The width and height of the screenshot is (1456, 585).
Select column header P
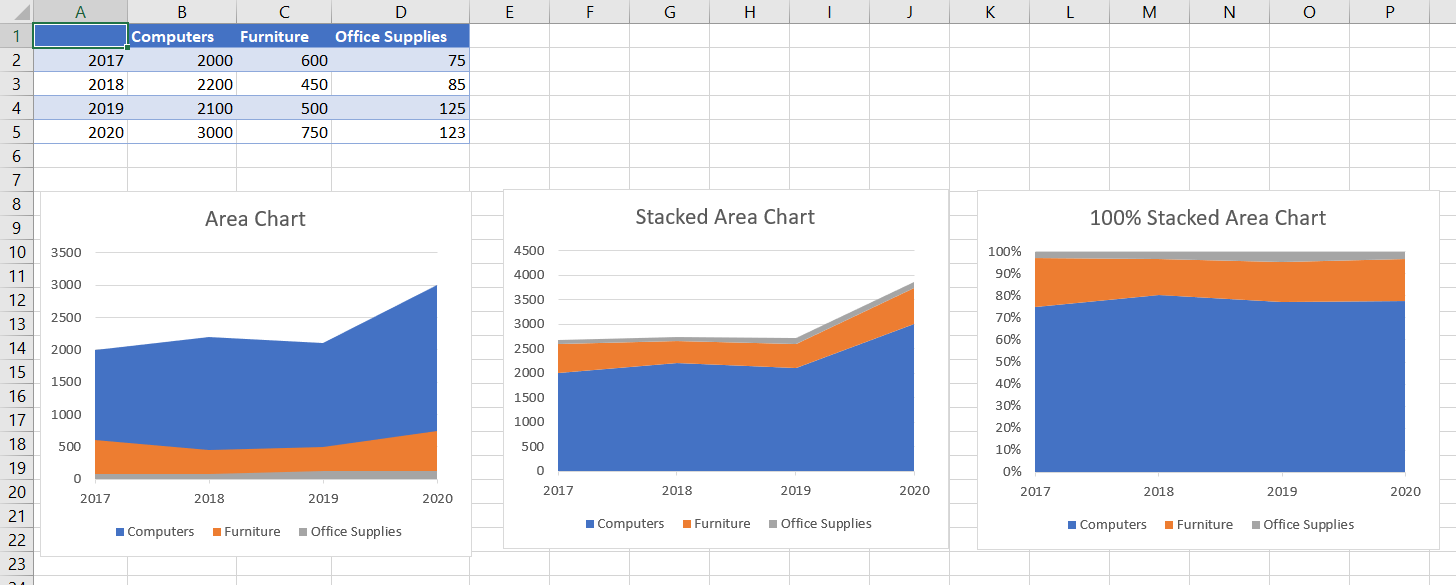[x=1388, y=11]
